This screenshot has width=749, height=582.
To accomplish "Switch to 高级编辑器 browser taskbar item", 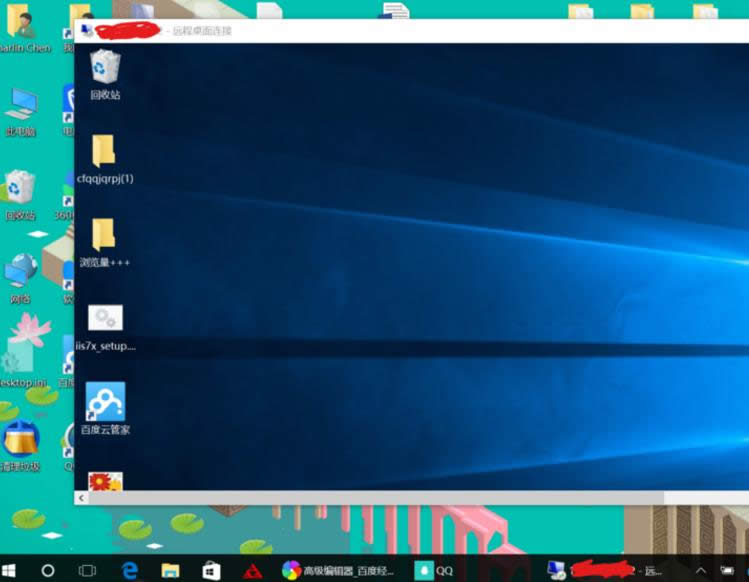I will pos(338,570).
